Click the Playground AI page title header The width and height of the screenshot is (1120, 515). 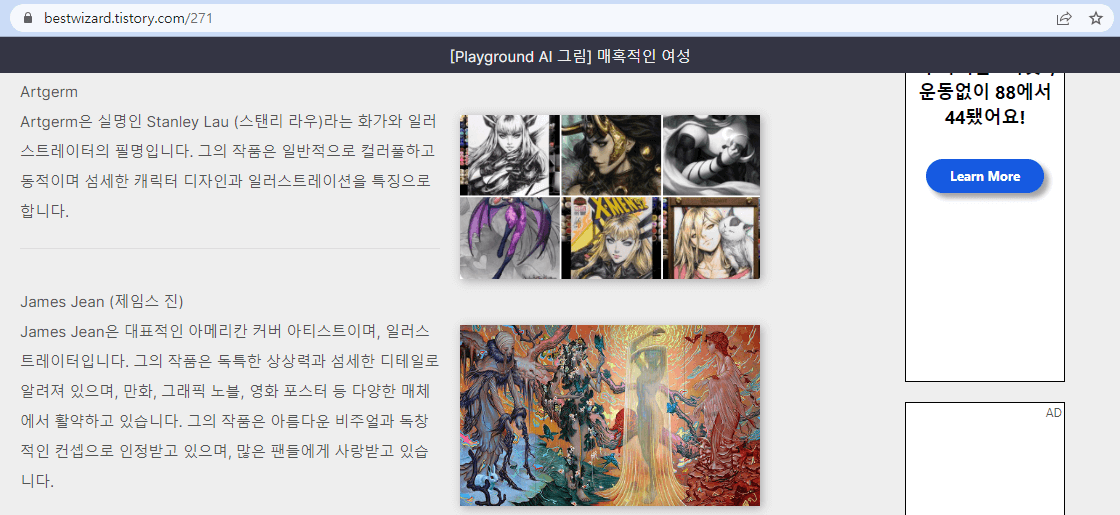[570, 56]
